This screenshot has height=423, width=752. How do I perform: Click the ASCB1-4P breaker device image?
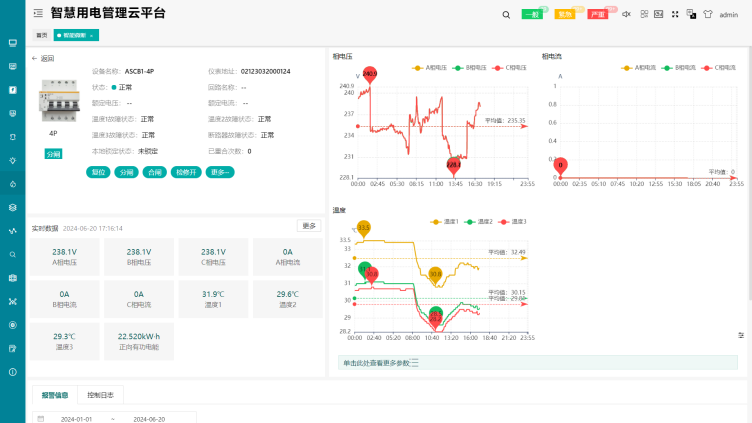click(x=59, y=101)
